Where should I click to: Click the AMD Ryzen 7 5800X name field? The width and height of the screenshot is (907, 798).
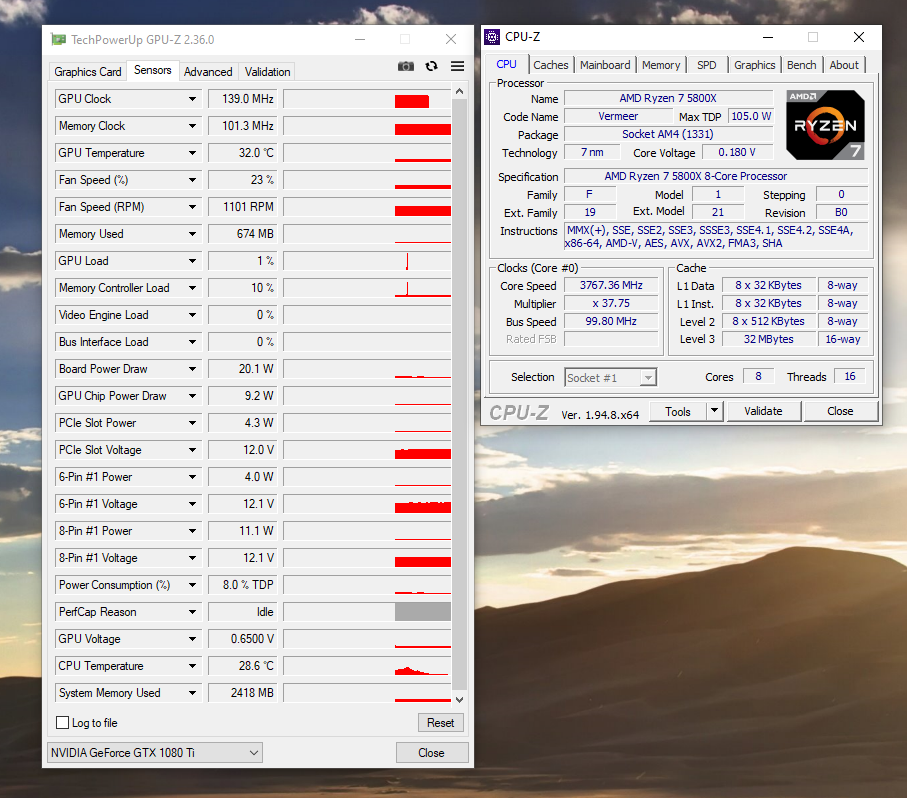(669, 98)
